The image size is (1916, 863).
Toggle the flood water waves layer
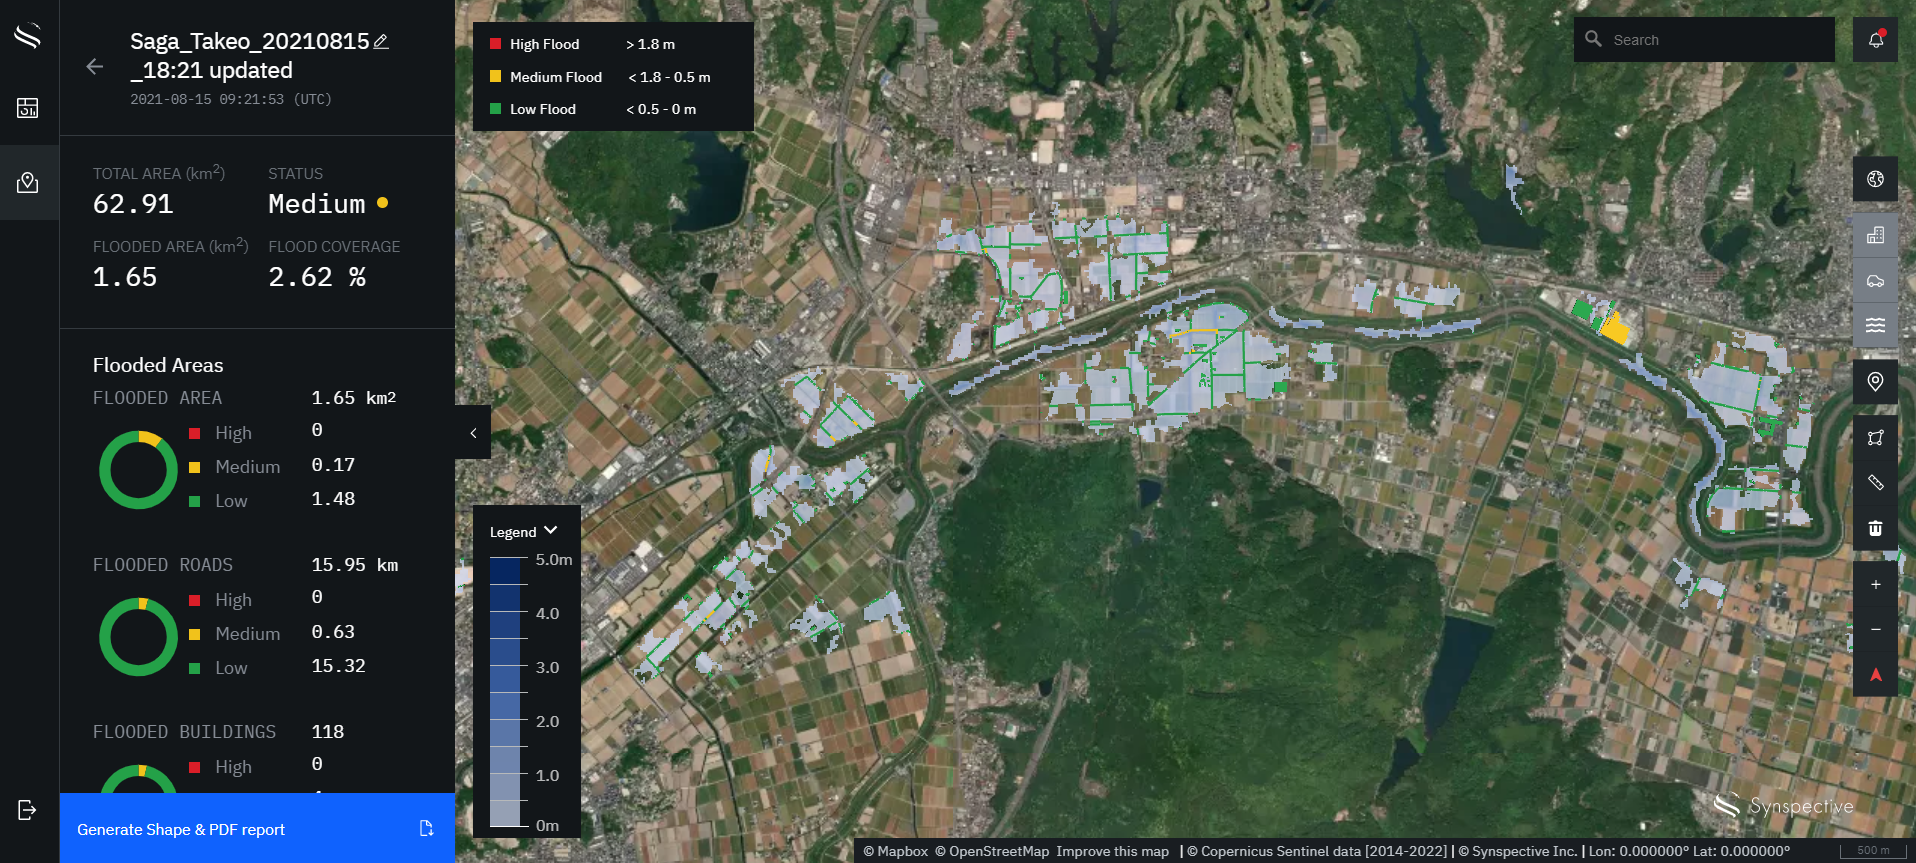[x=1875, y=325]
